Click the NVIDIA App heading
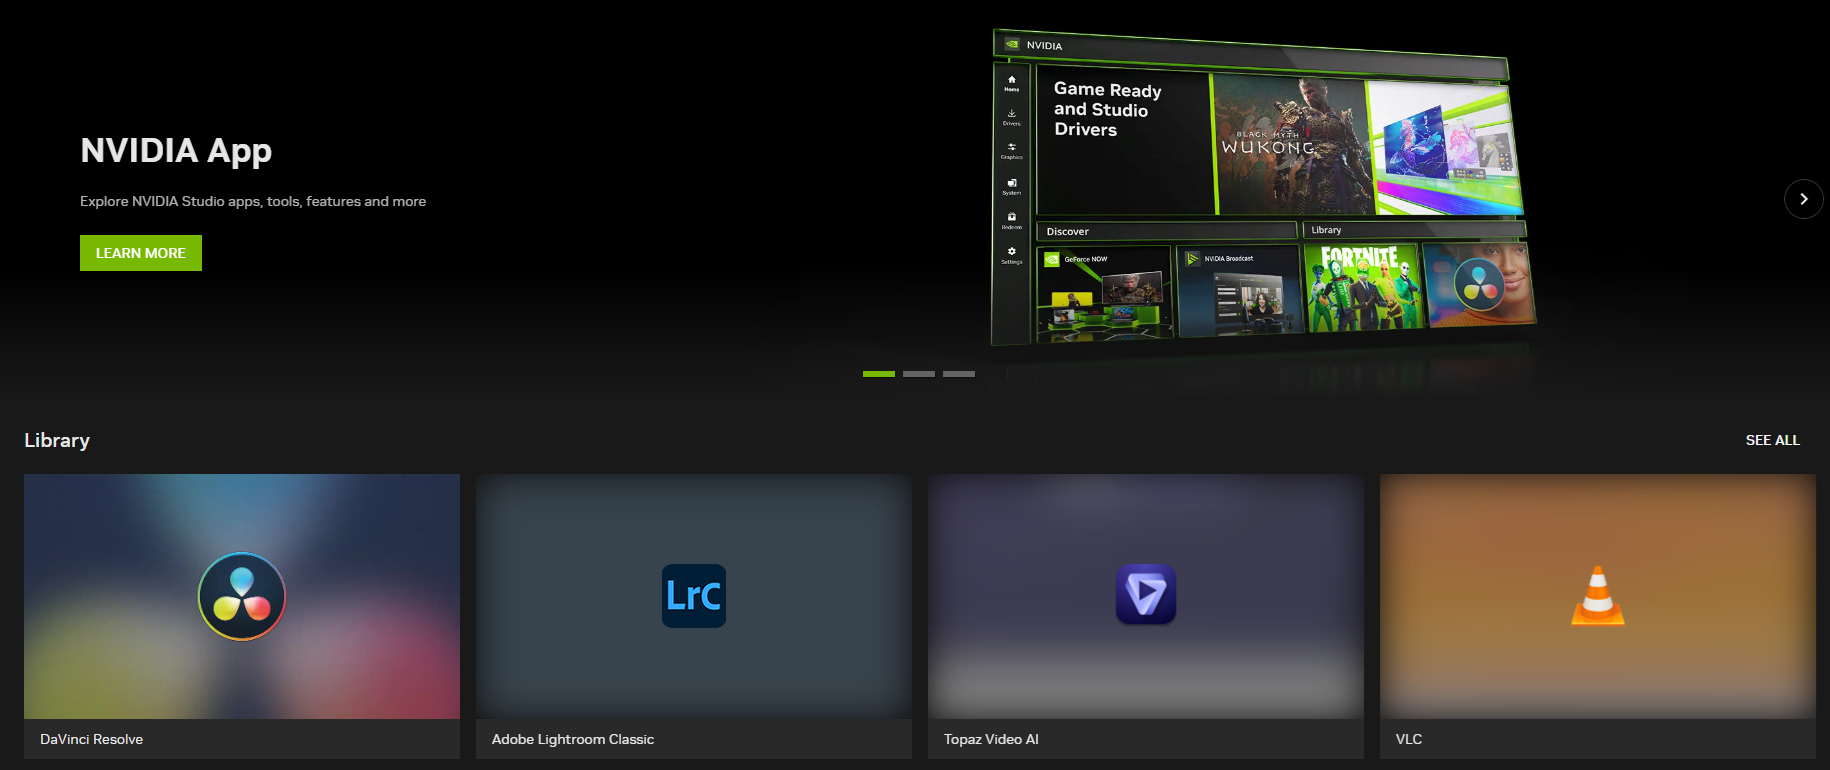 (x=176, y=151)
